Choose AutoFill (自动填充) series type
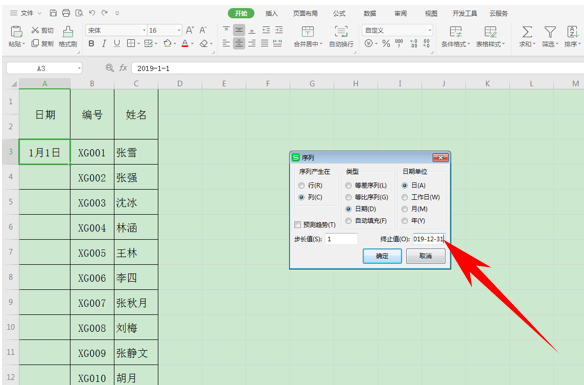 (348, 221)
